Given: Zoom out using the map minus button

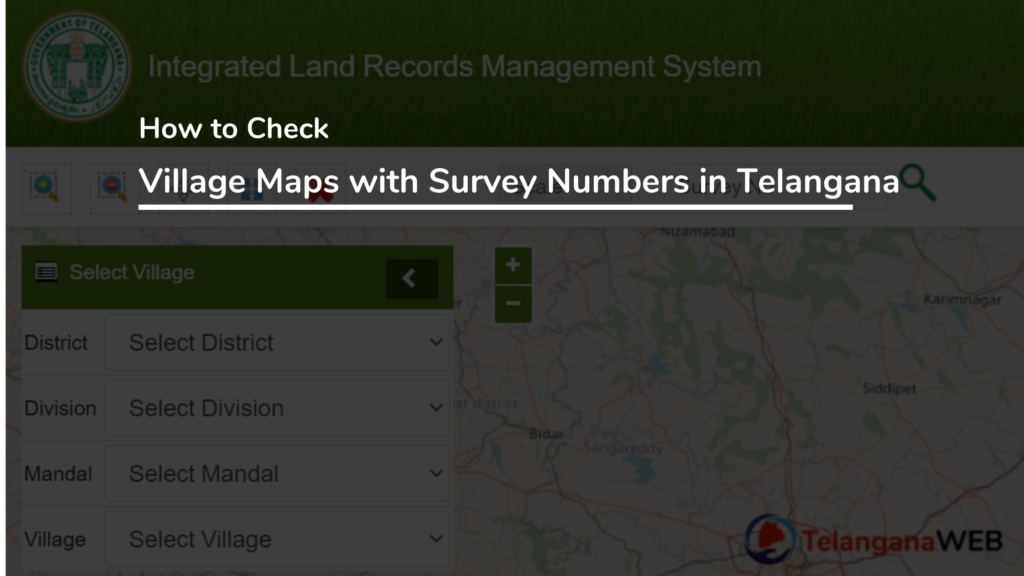Looking at the screenshot, I should click(513, 301).
